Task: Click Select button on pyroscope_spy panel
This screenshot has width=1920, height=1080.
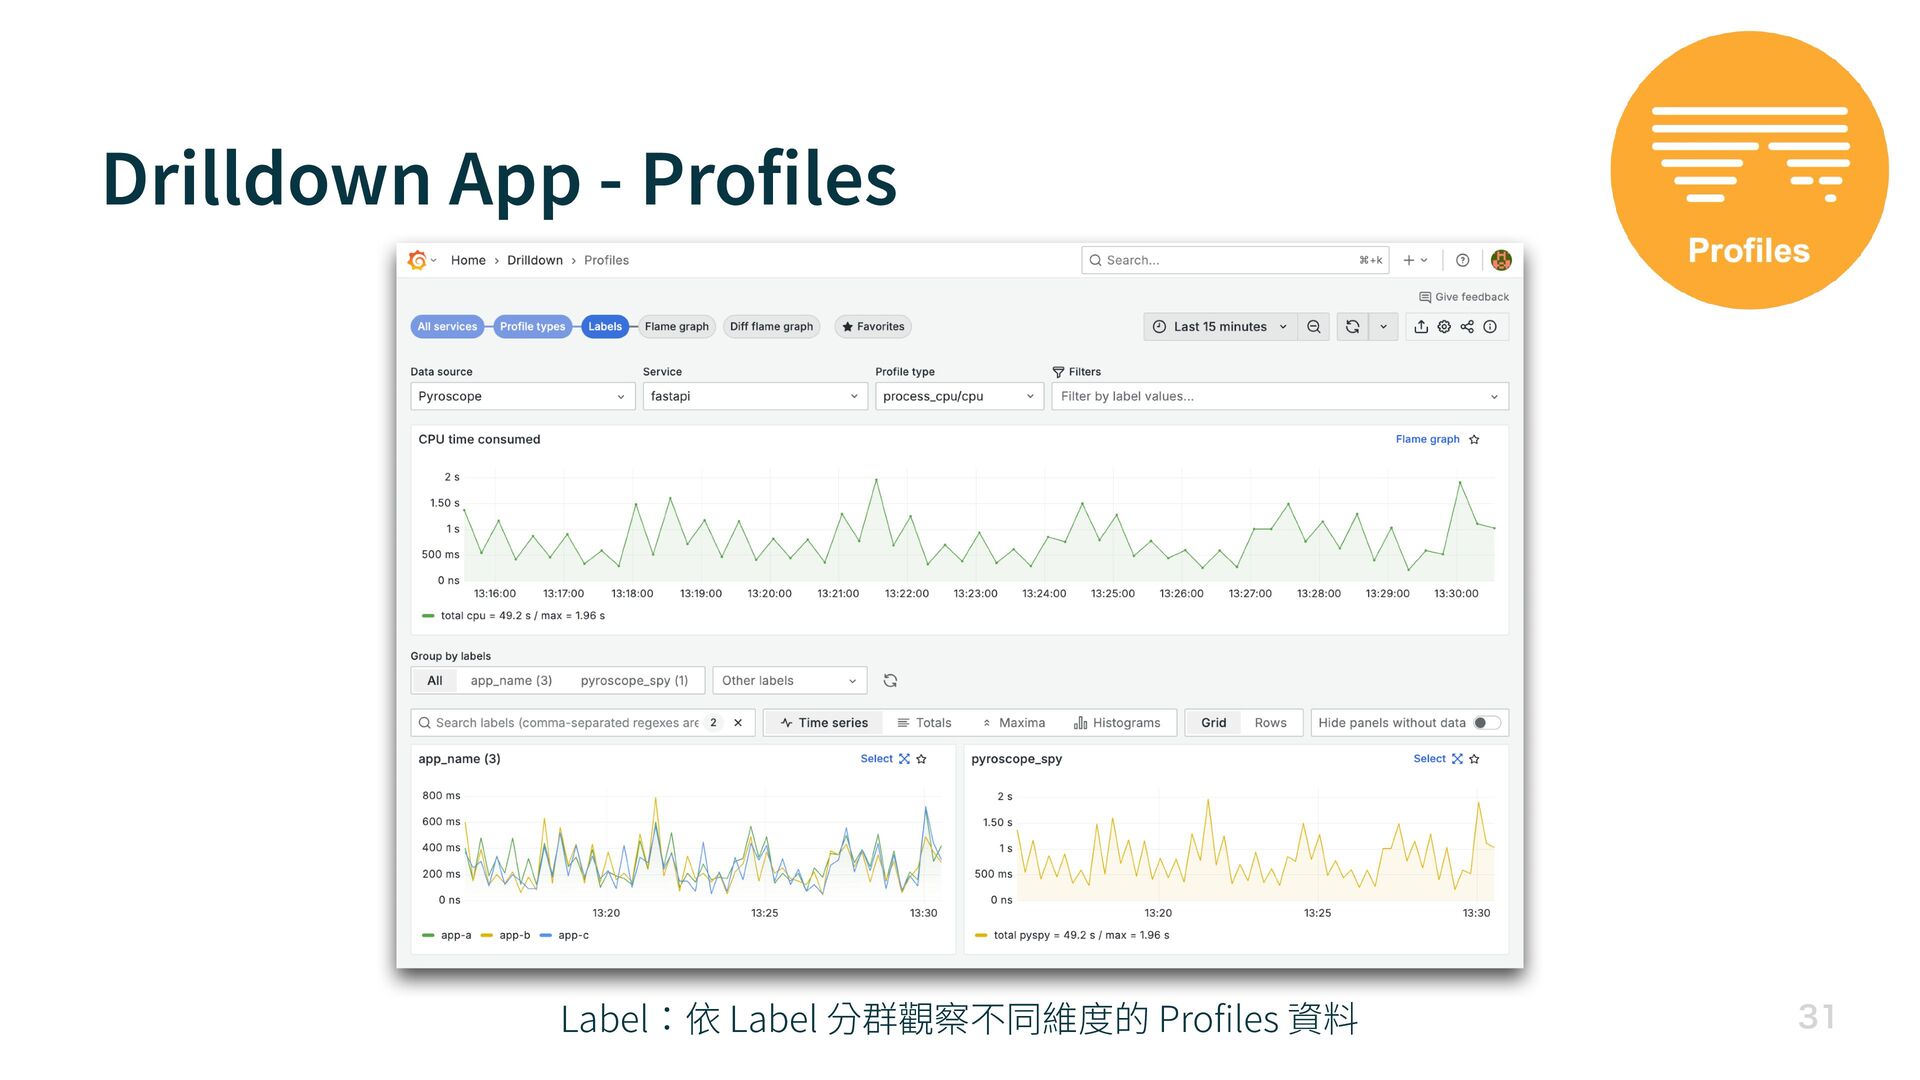Action: tap(1429, 759)
